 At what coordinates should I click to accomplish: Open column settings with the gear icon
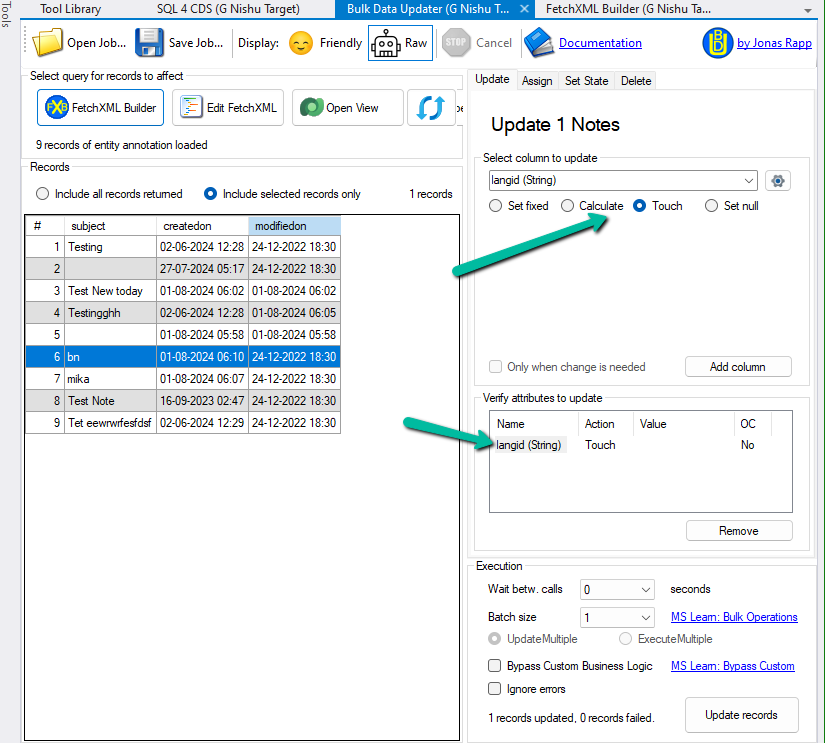click(x=778, y=180)
